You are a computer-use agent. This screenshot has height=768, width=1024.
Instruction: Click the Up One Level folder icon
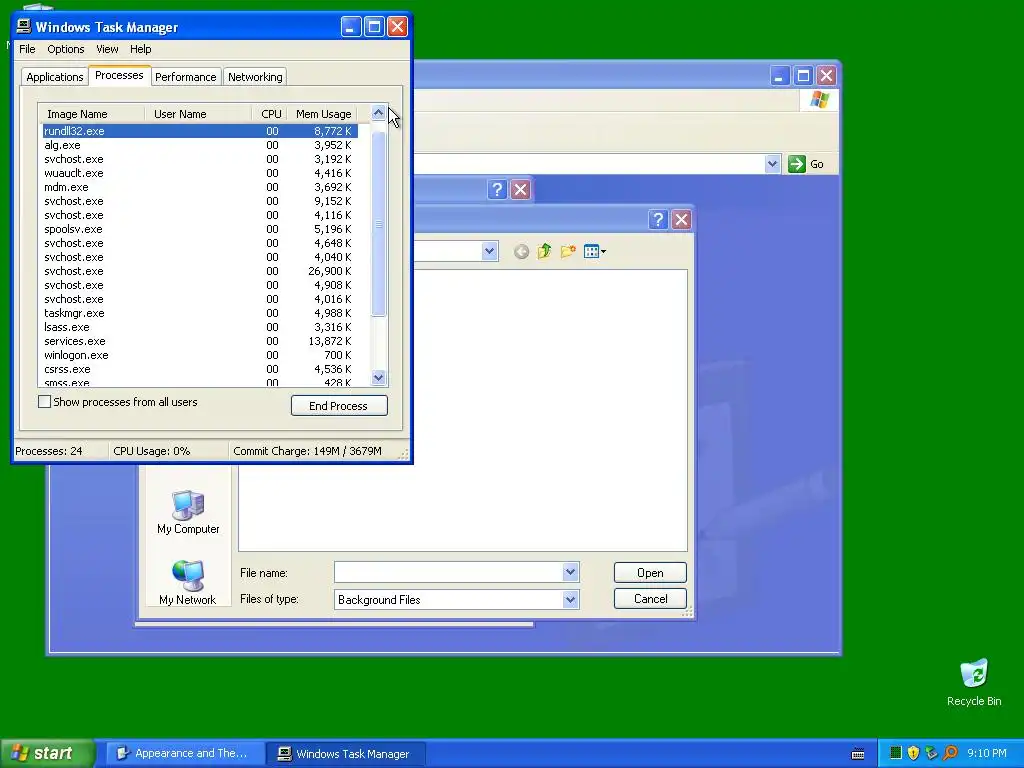[x=544, y=251]
